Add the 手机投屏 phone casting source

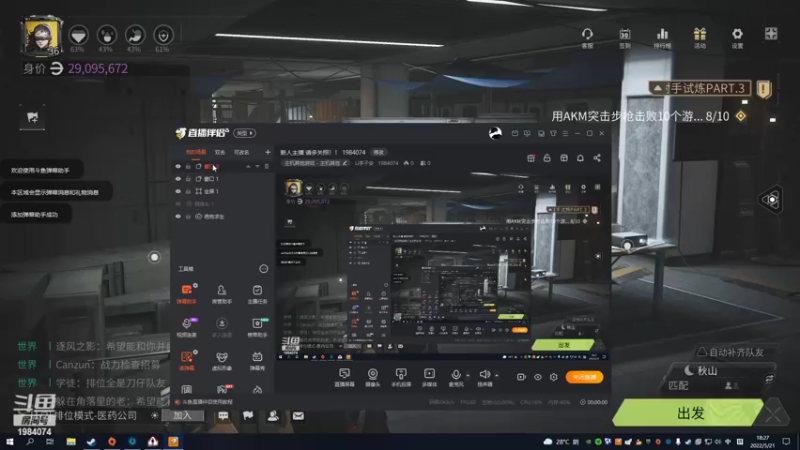tap(401, 378)
